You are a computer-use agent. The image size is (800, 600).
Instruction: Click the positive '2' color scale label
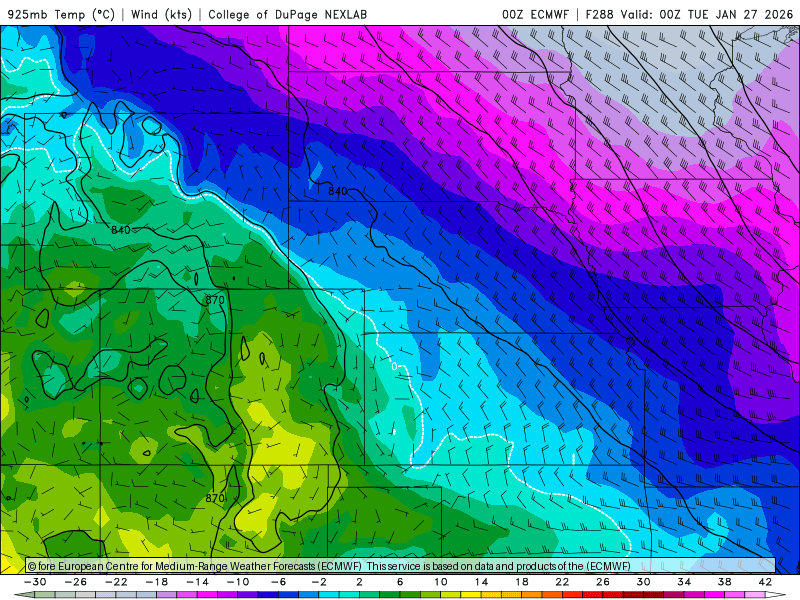(x=360, y=582)
